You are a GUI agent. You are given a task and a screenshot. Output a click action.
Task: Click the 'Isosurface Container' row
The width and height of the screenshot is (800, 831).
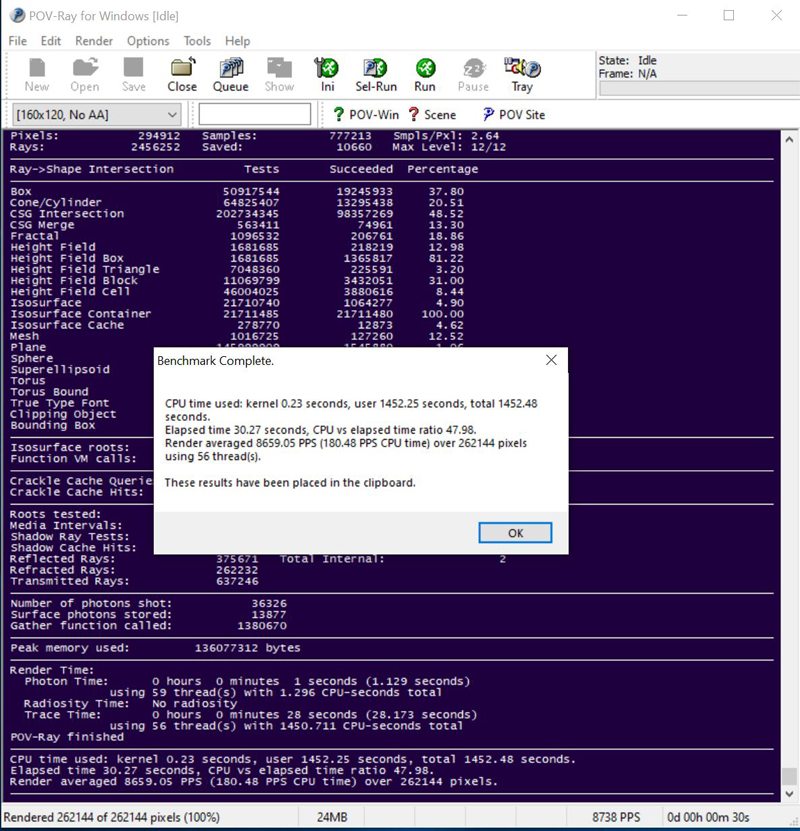(x=237, y=314)
